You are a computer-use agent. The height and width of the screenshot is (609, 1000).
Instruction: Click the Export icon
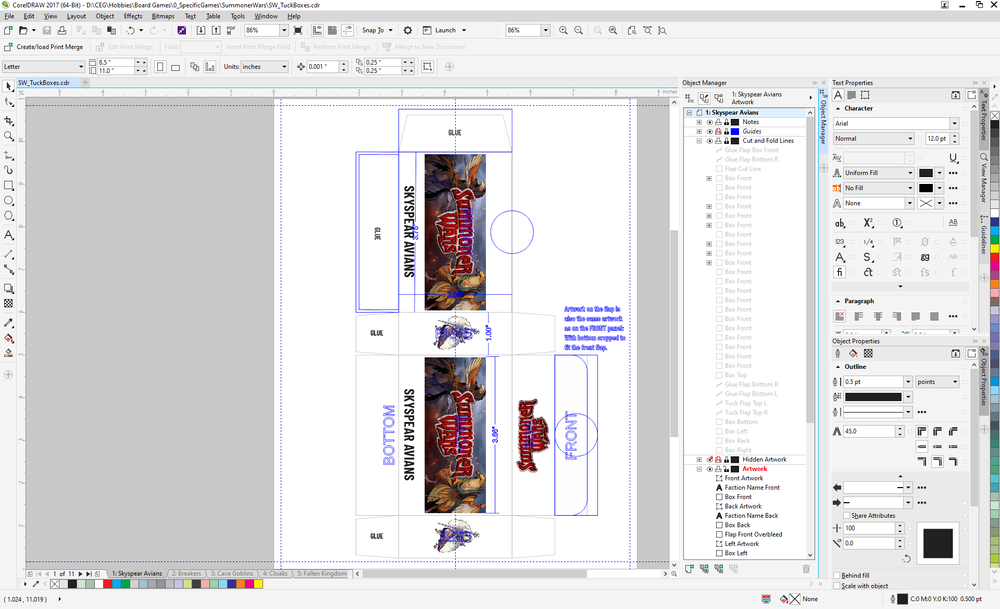(x=216, y=30)
